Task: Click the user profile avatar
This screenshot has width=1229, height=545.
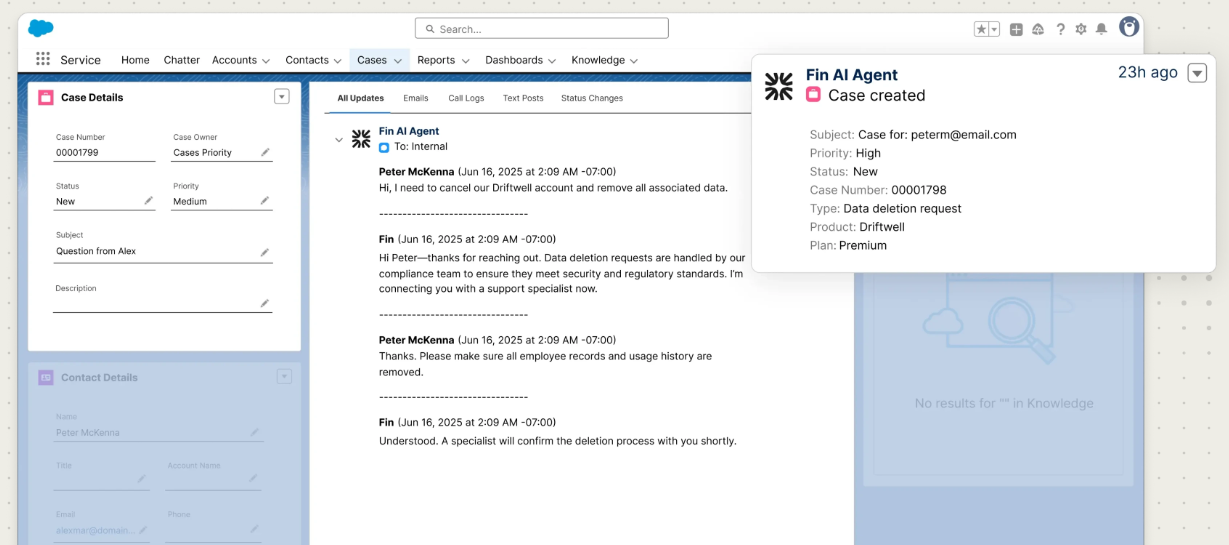Action: (1129, 28)
